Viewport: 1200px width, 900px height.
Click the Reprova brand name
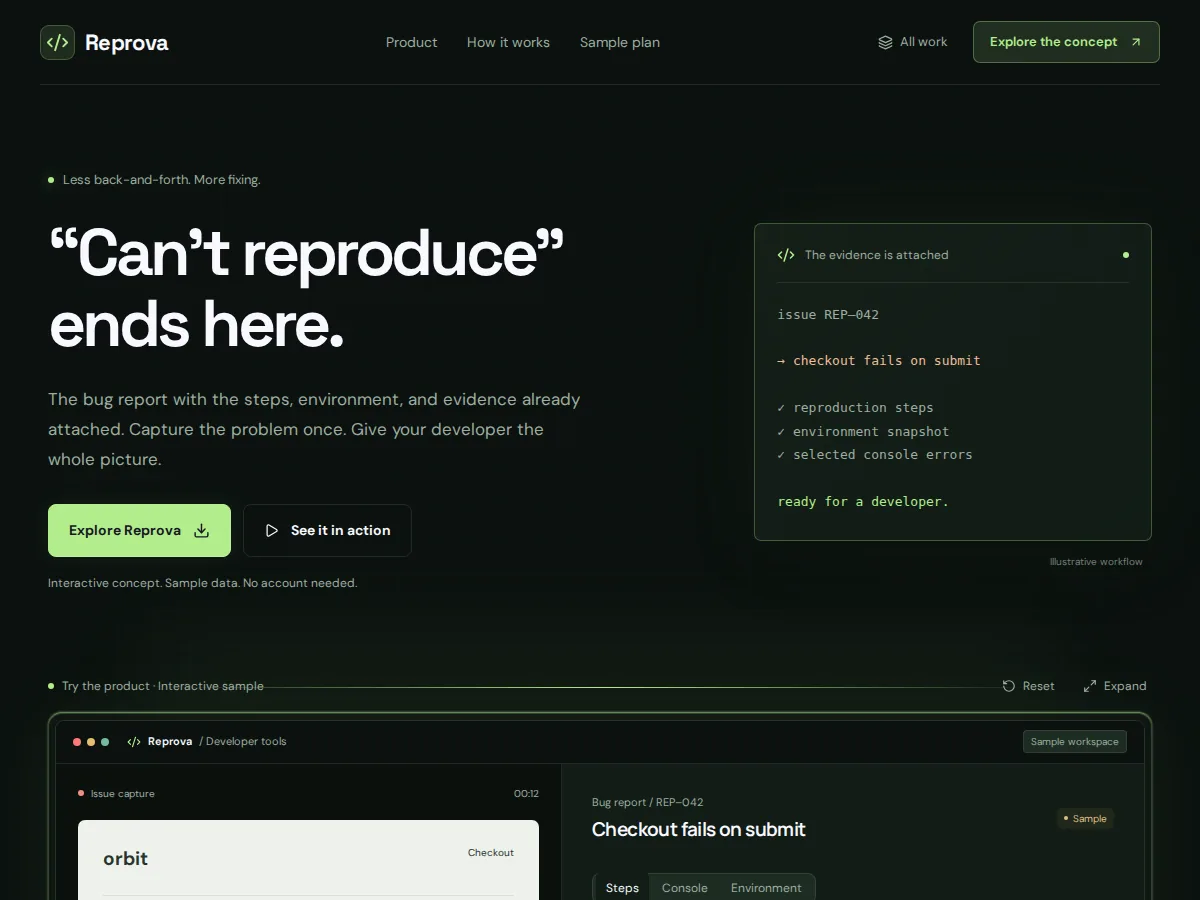[126, 43]
